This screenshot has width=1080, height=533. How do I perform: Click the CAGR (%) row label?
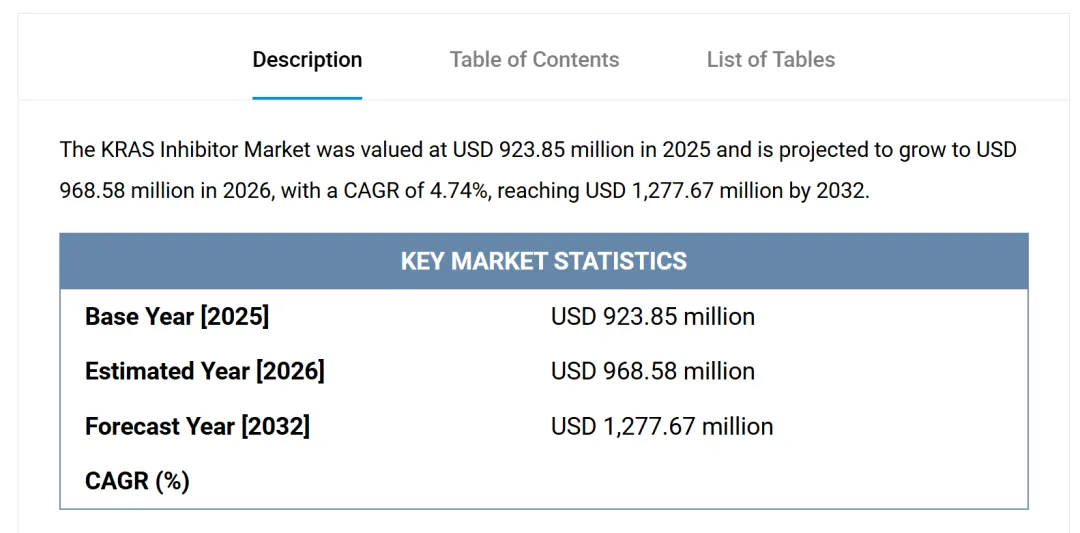click(137, 482)
